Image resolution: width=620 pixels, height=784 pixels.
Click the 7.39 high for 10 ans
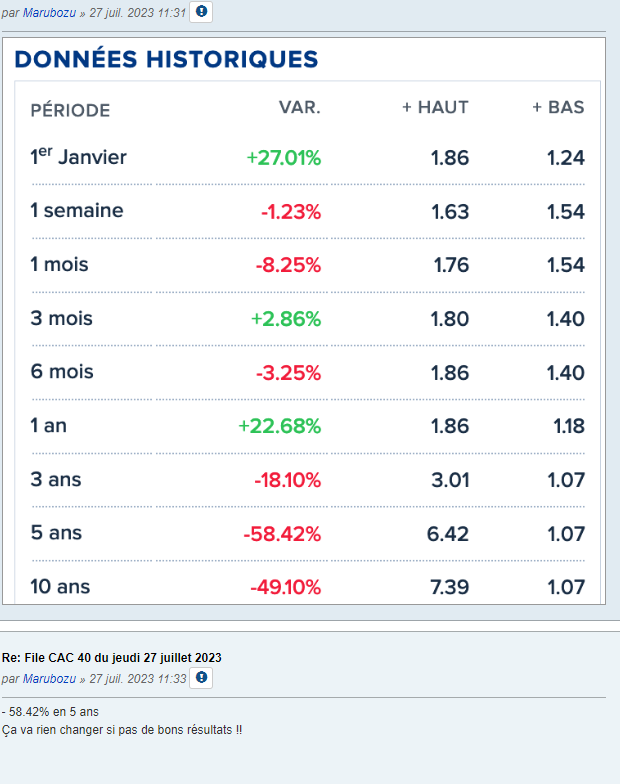pyautogui.click(x=448, y=587)
